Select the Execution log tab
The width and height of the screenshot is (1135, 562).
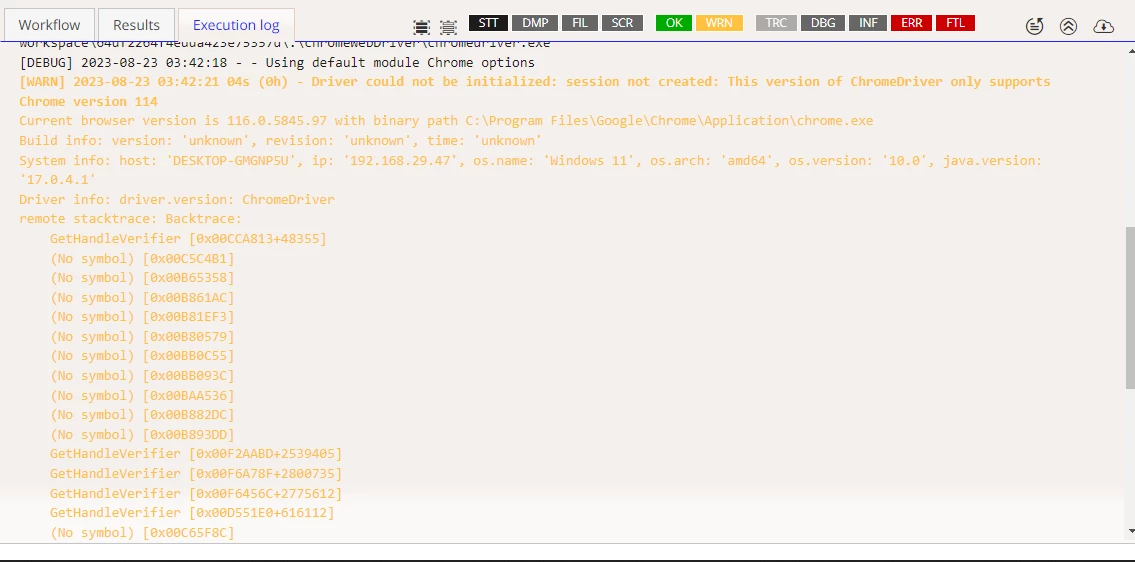[x=236, y=25]
